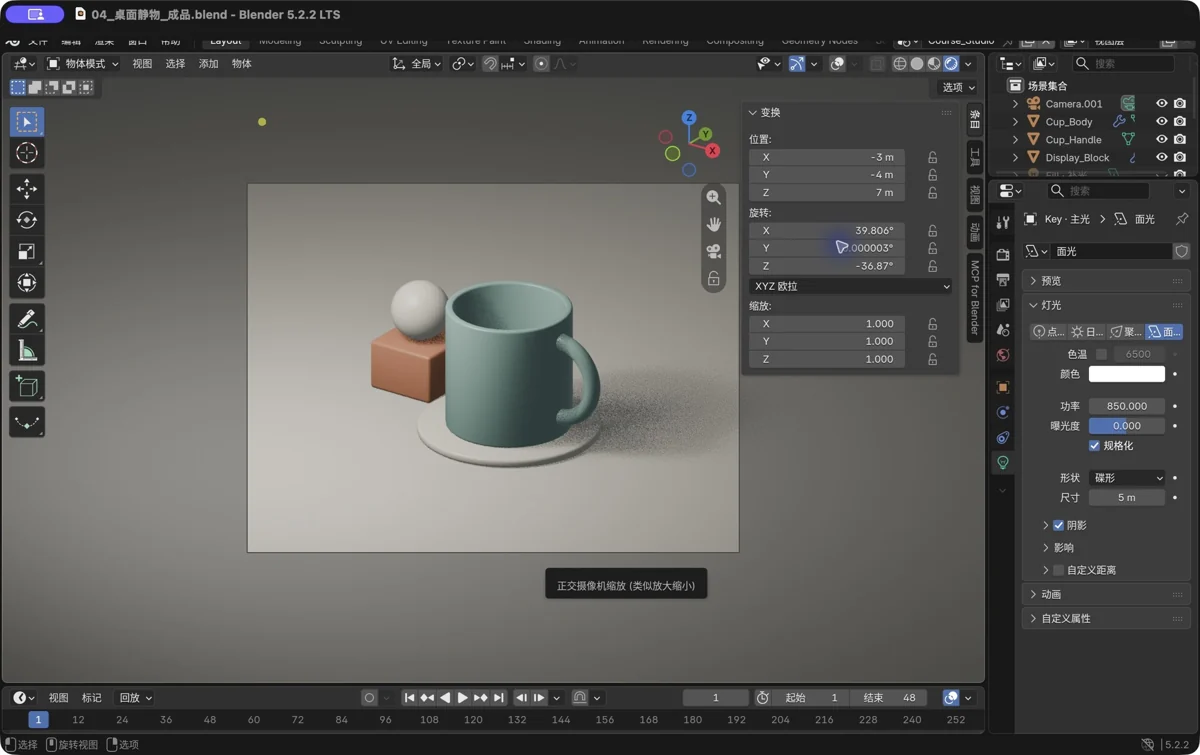Select the Move tool in toolbar

(x=27, y=188)
